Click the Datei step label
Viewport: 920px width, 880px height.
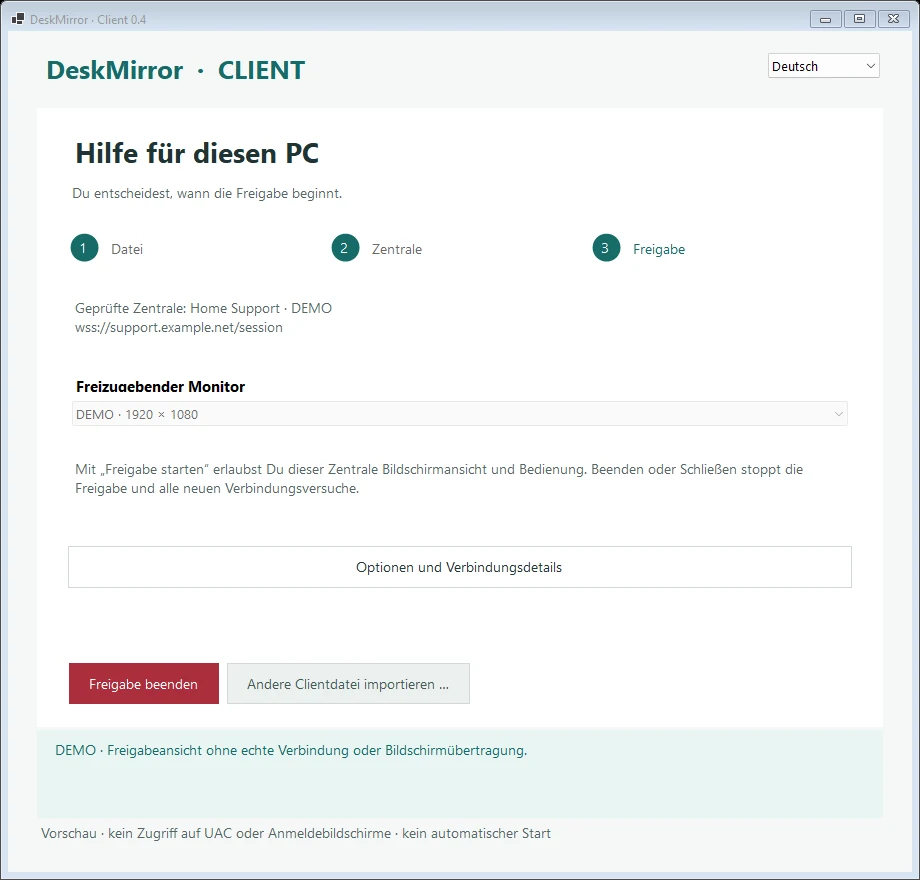click(x=127, y=249)
